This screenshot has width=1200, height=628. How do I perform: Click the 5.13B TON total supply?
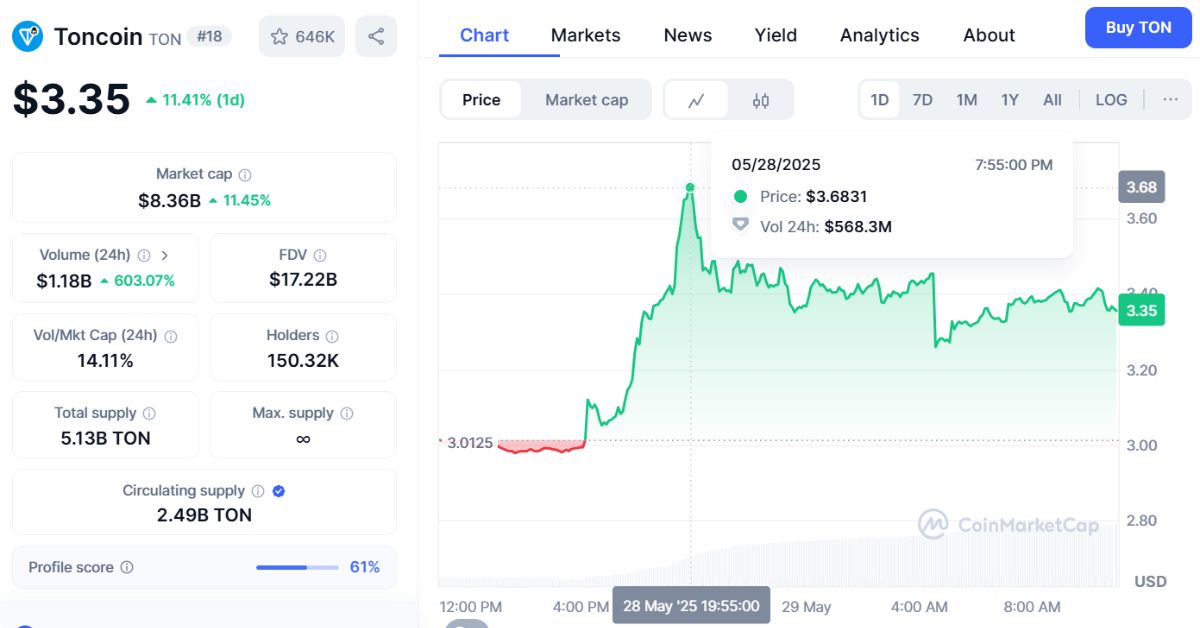(x=105, y=438)
